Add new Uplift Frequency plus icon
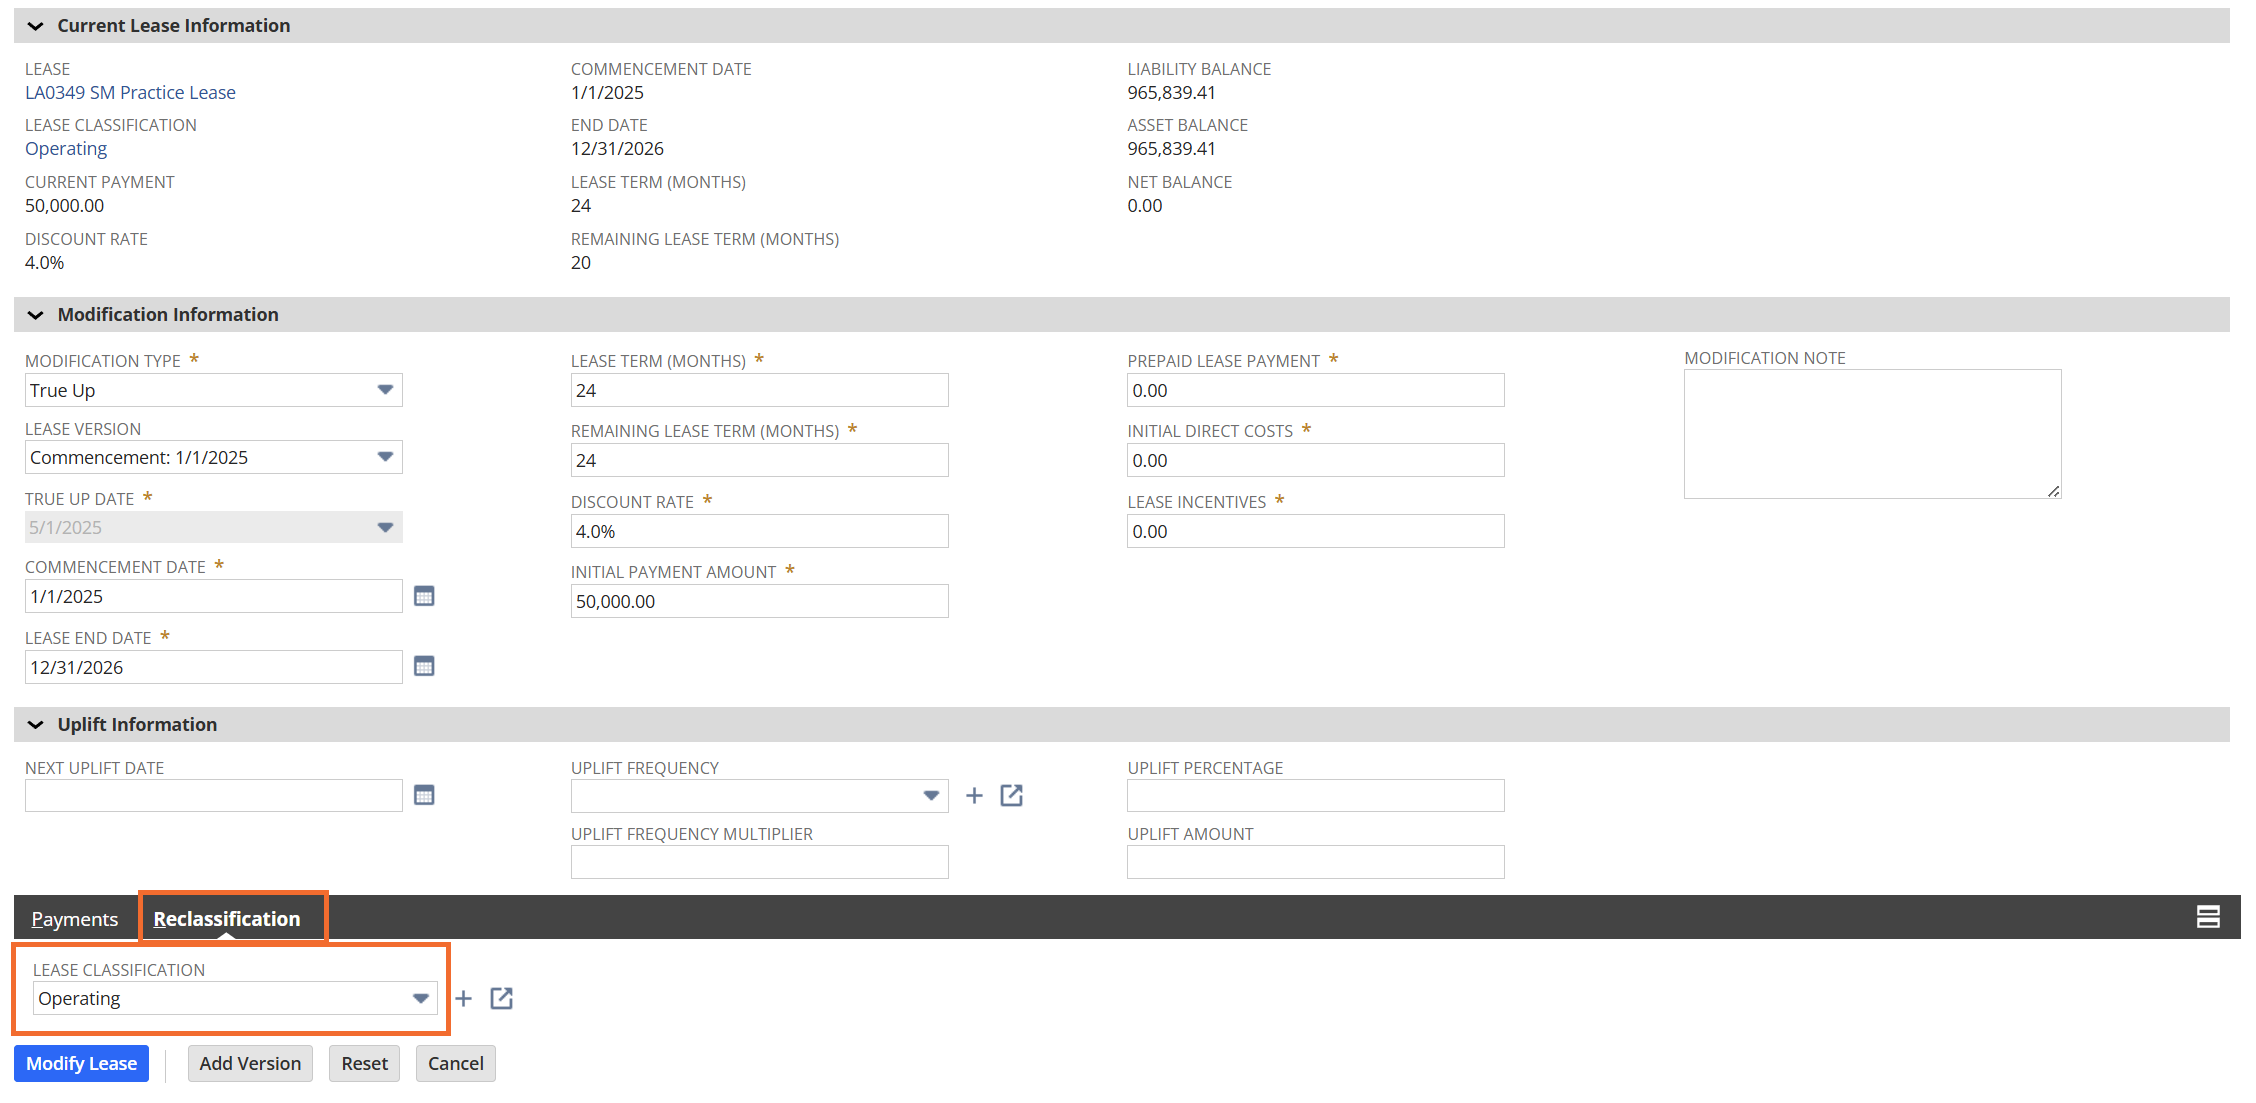The image size is (2256, 1103). click(974, 795)
